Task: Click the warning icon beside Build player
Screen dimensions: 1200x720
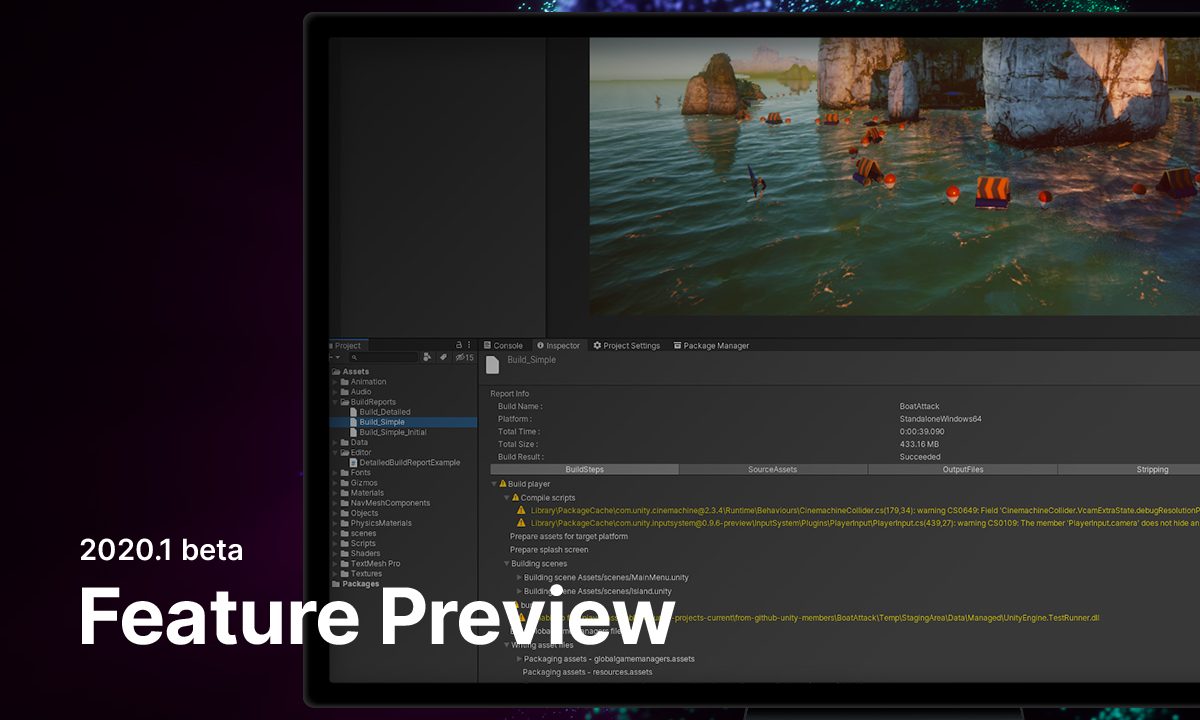Action: pyautogui.click(x=502, y=484)
